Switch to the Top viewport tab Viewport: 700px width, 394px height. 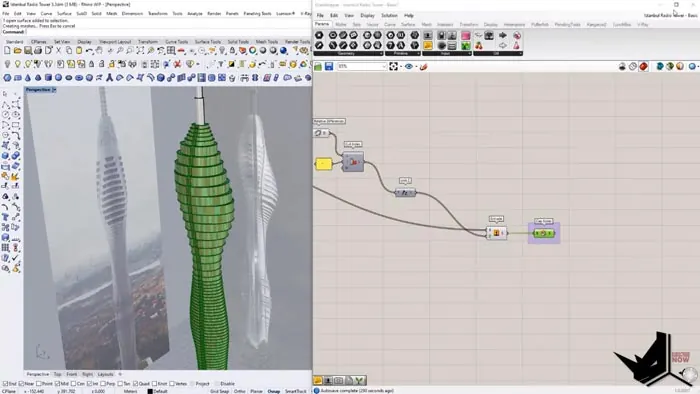pos(57,374)
